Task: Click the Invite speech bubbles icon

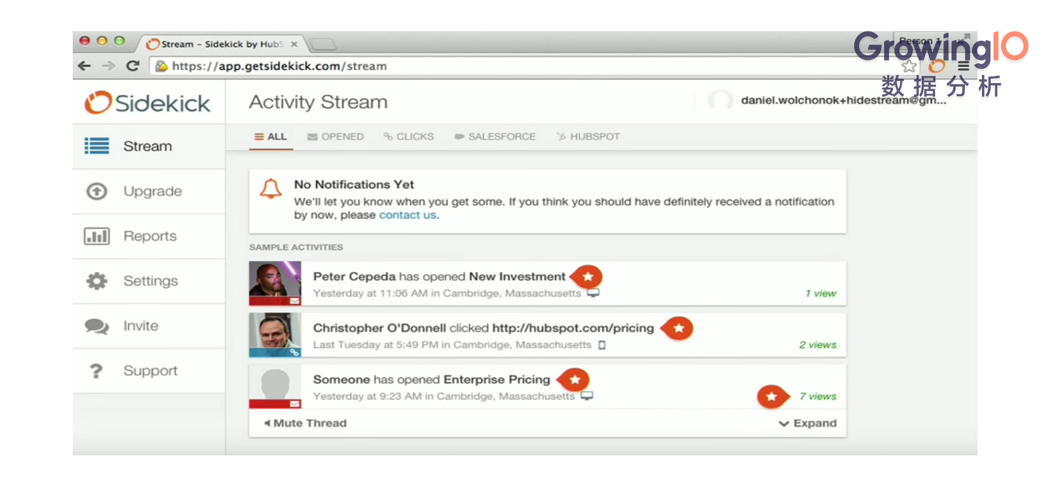Action: (x=96, y=326)
